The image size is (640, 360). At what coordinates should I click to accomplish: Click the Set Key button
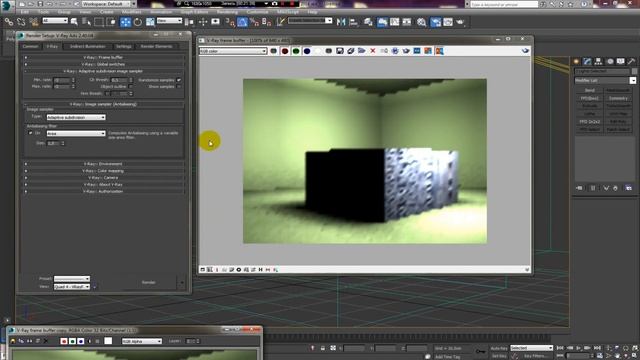click(x=499, y=356)
